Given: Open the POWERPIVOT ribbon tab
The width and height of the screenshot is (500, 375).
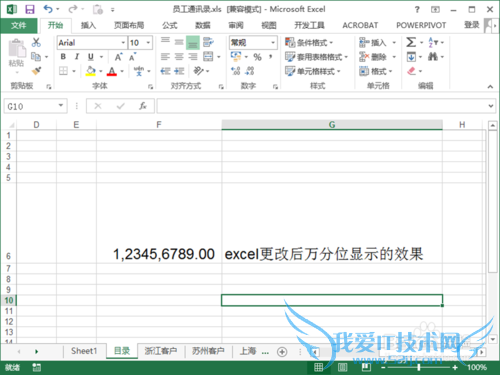Looking at the screenshot, I should (x=421, y=25).
